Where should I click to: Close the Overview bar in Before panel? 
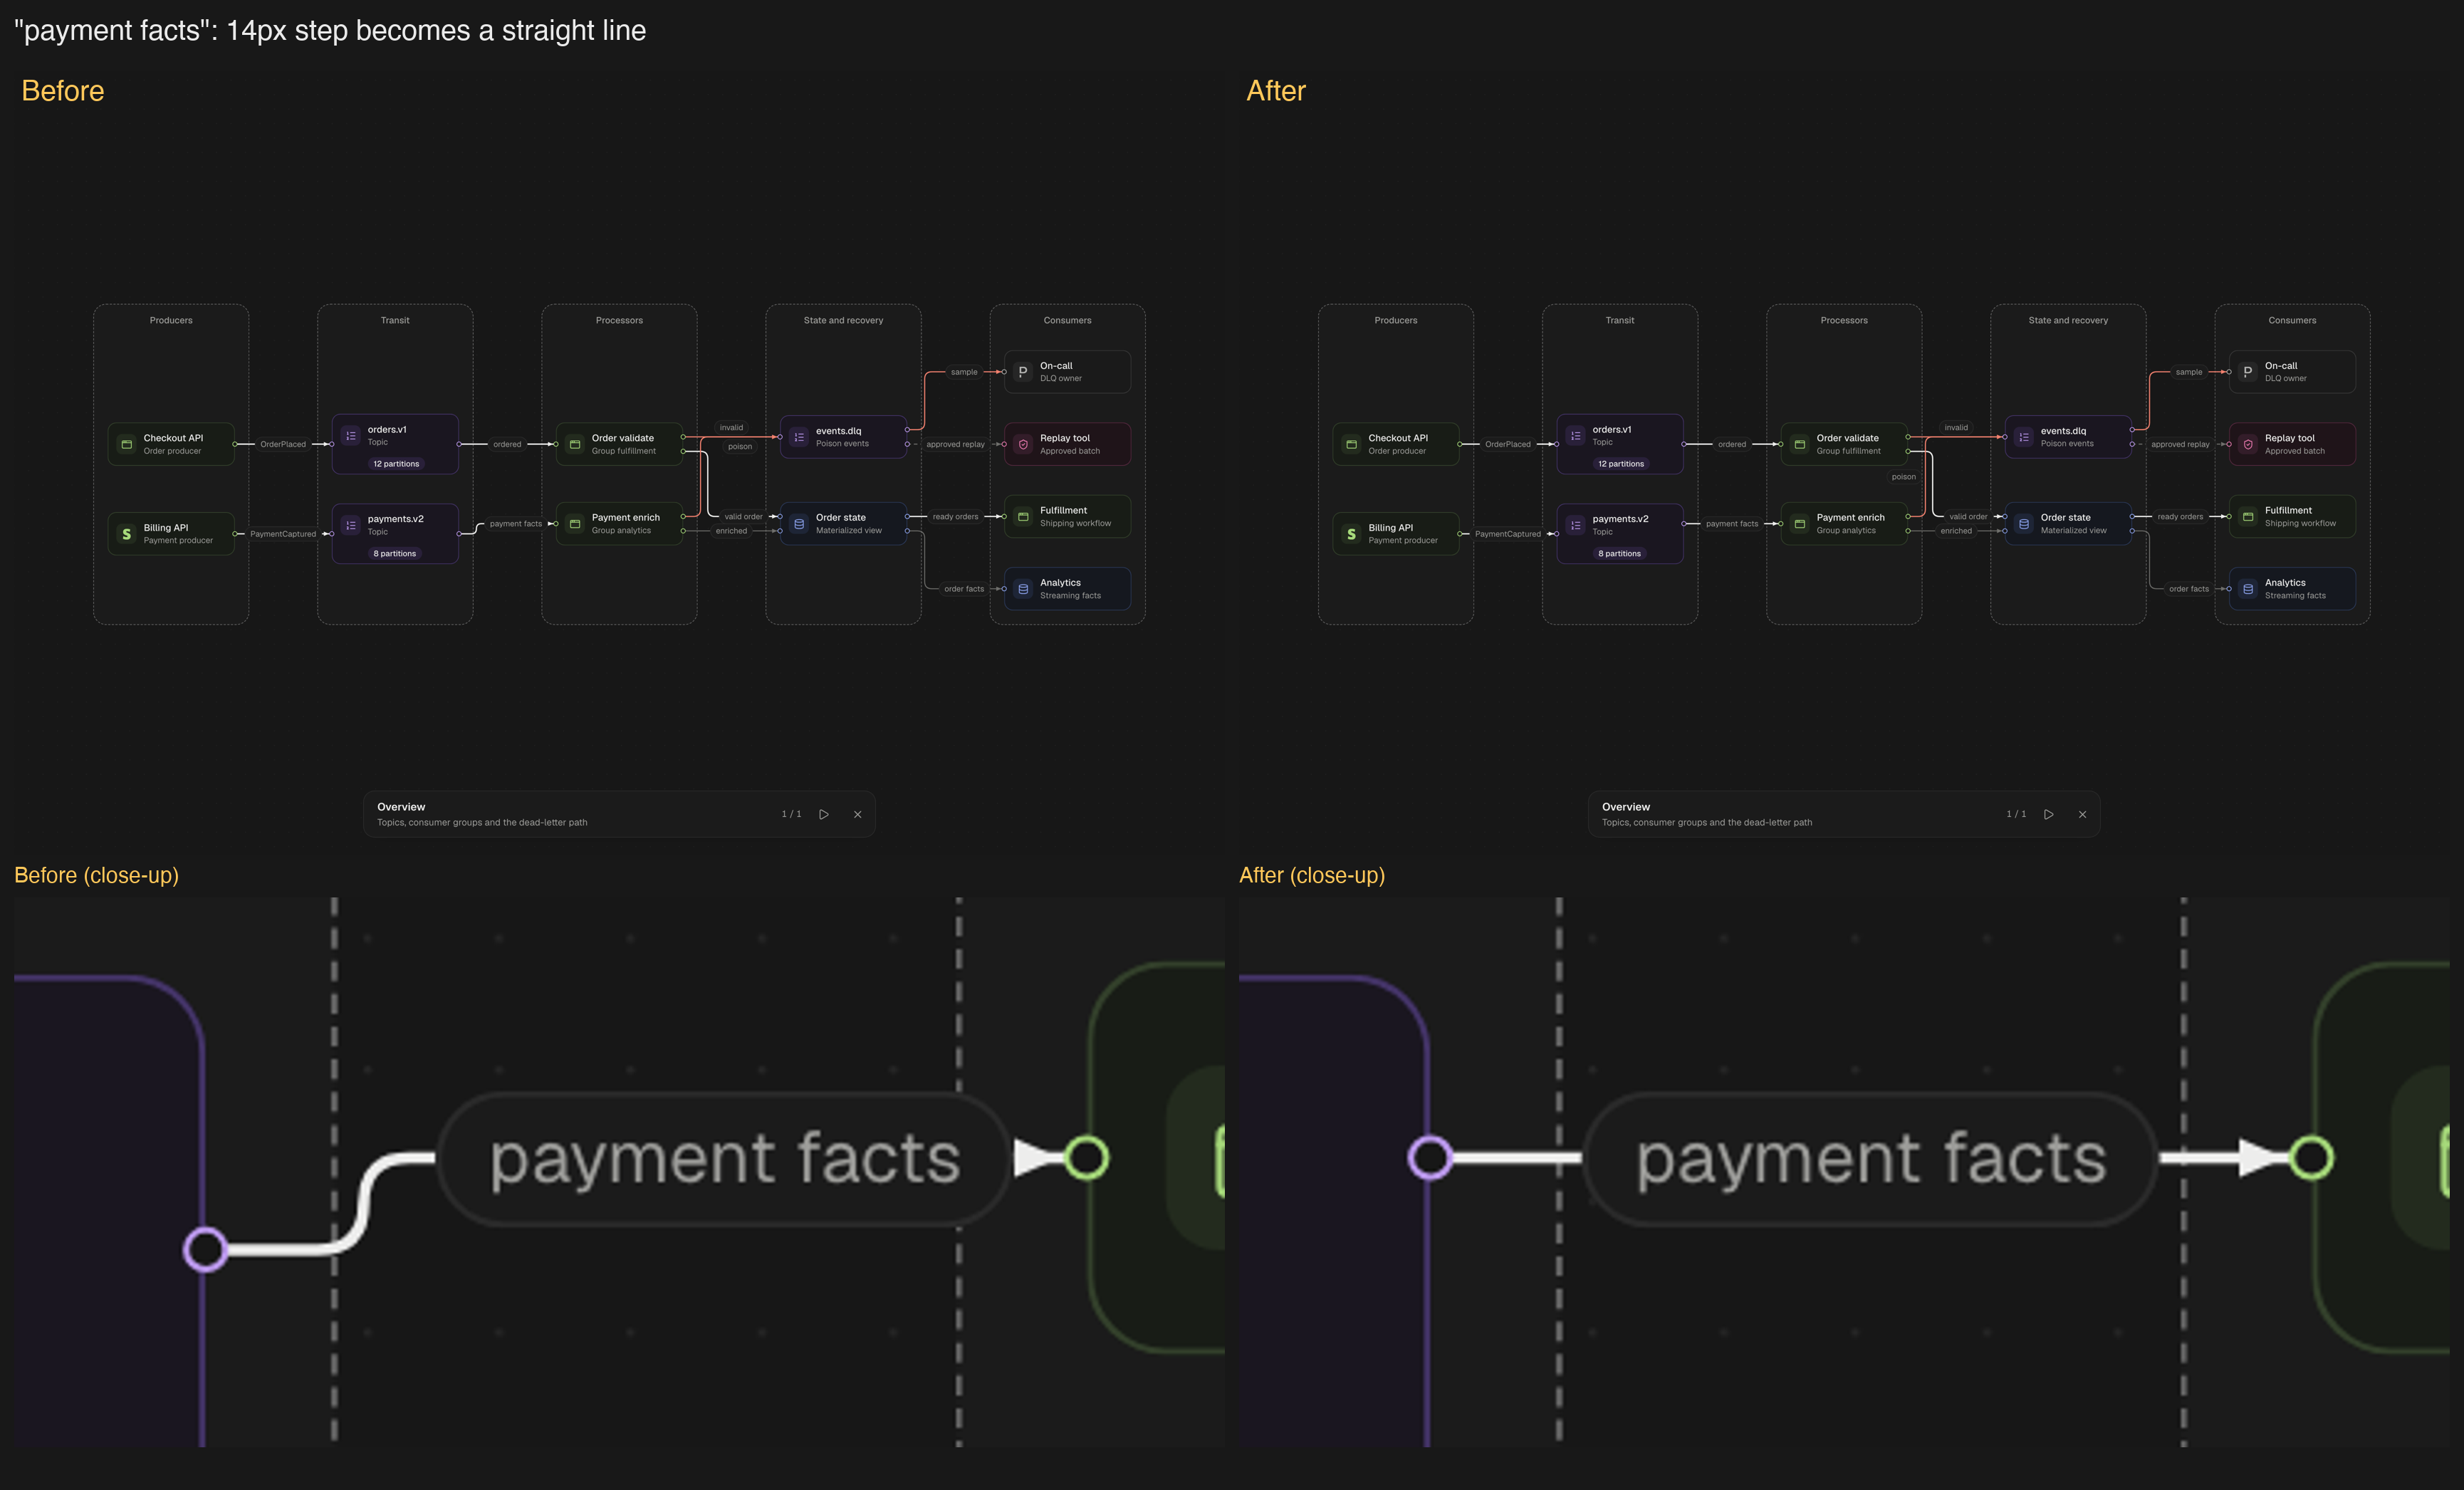click(x=858, y=814)
